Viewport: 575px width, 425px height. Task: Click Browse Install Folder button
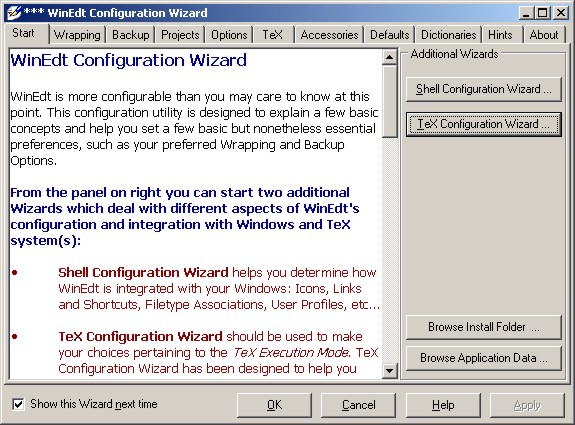484,327
